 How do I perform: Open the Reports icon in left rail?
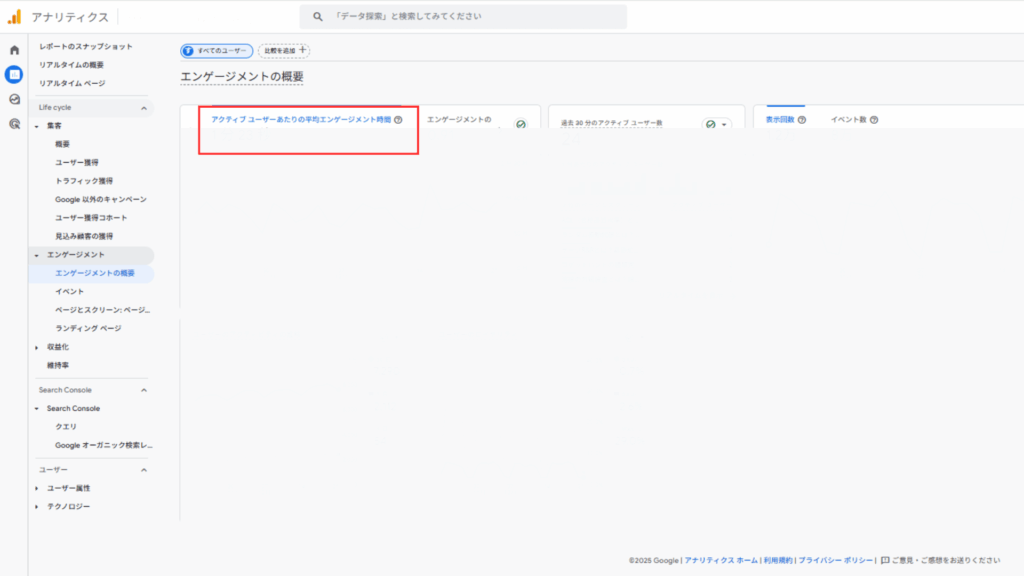[14, 74]
